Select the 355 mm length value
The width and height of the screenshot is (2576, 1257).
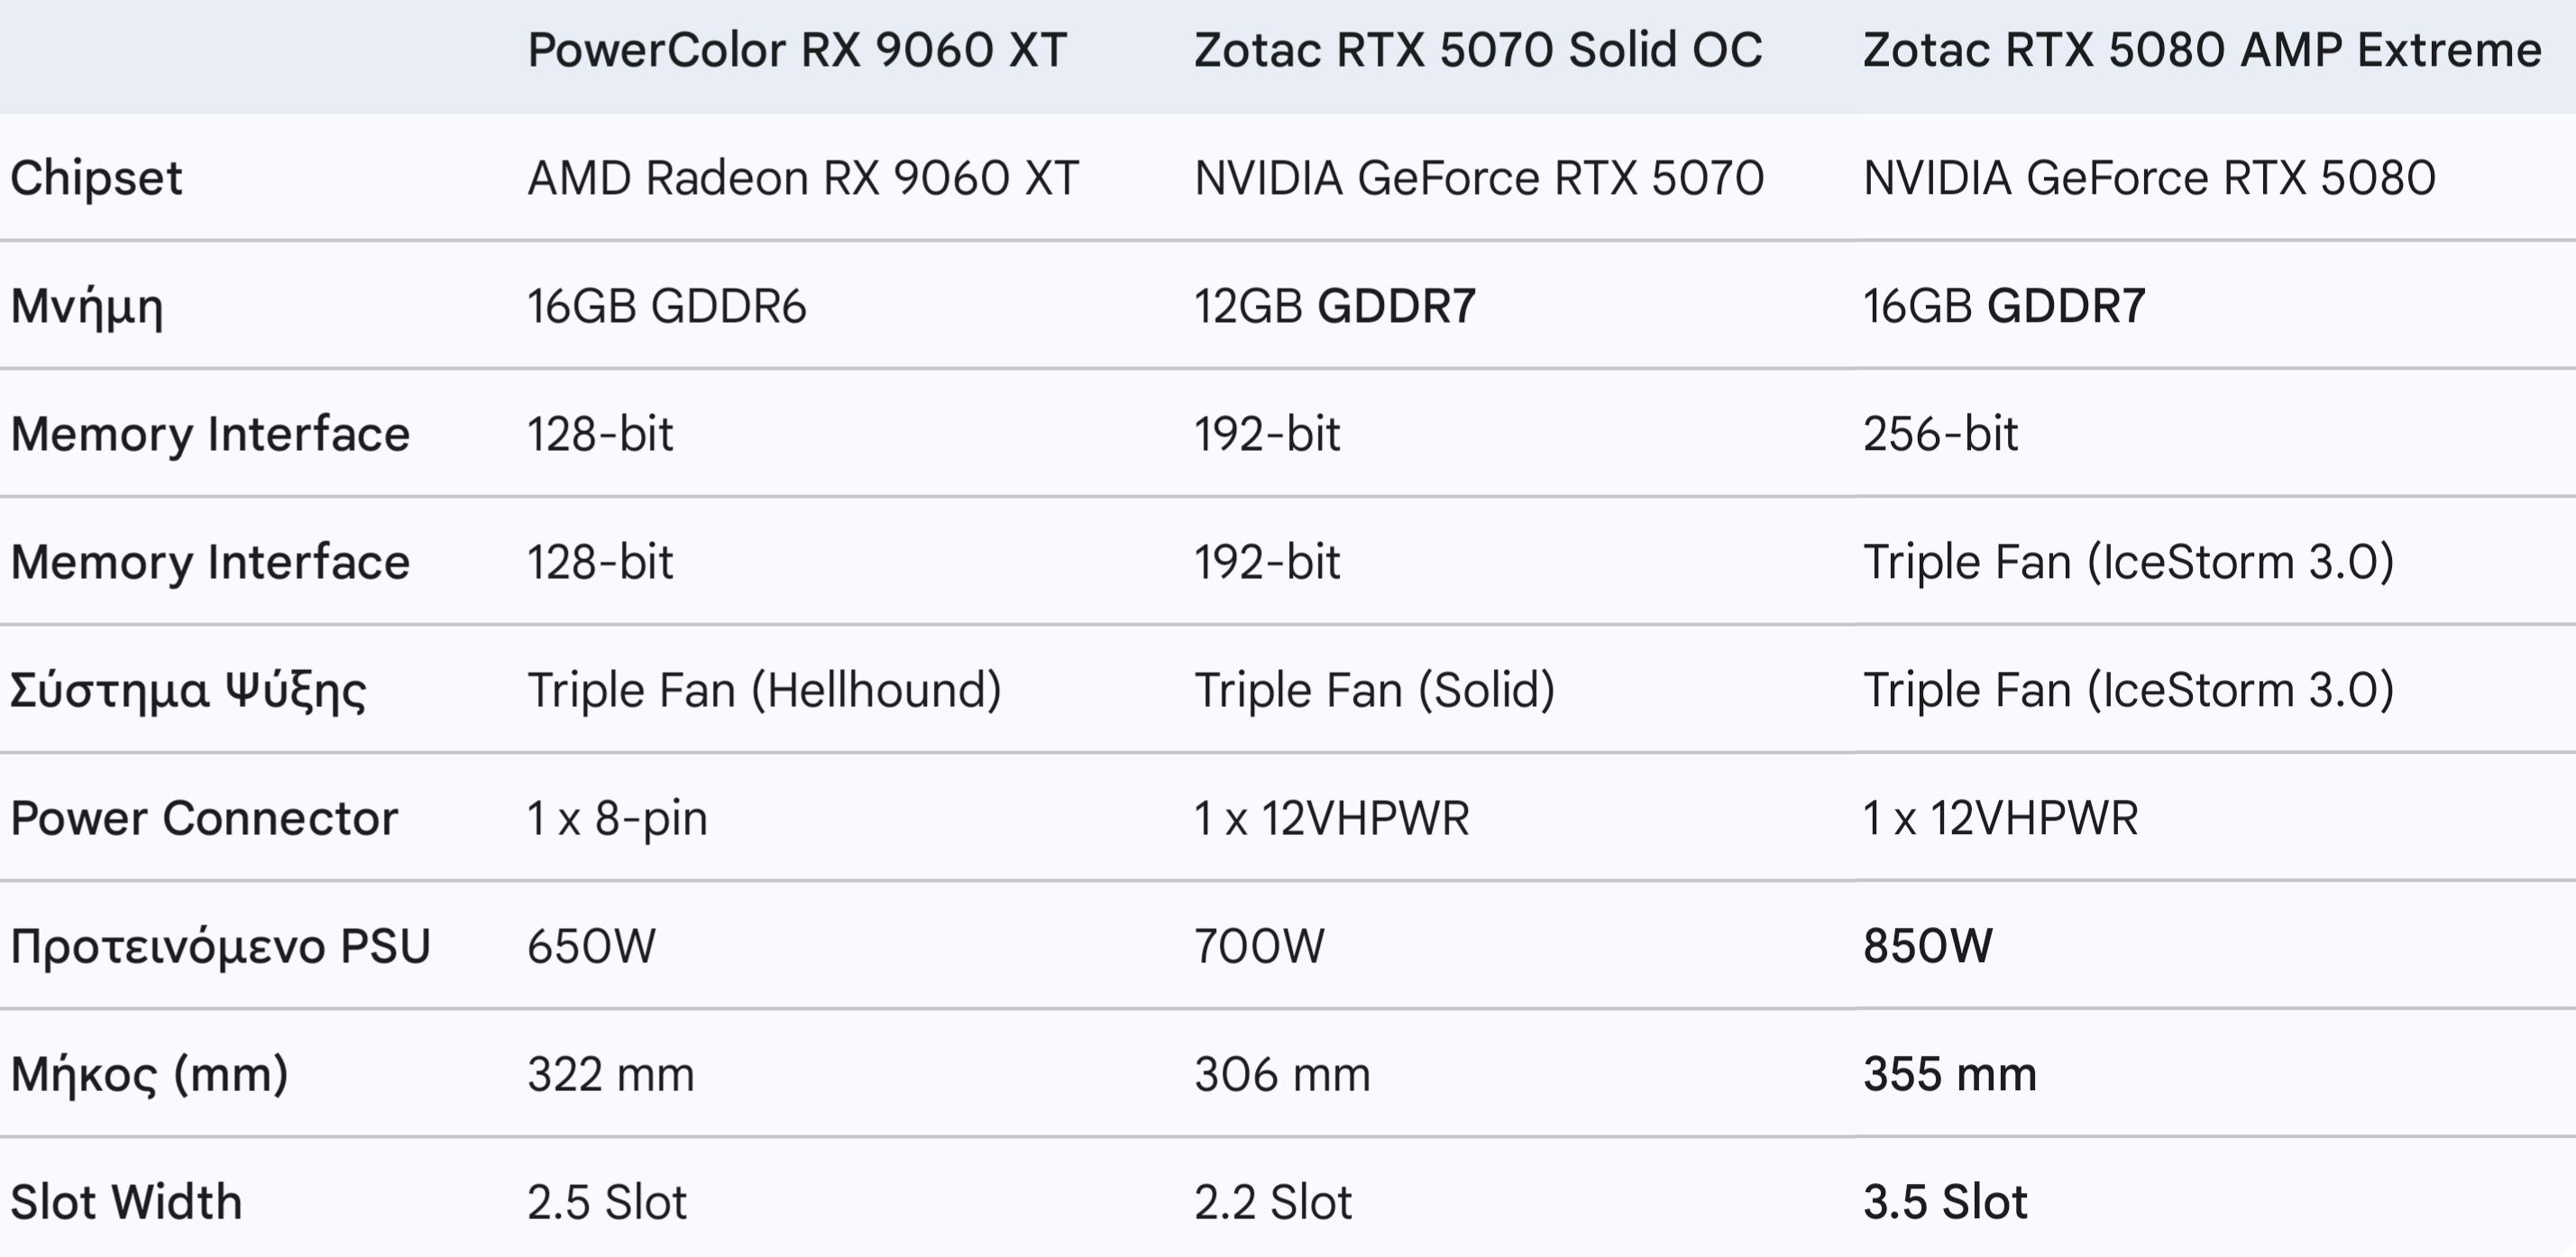[1950, 1074]
